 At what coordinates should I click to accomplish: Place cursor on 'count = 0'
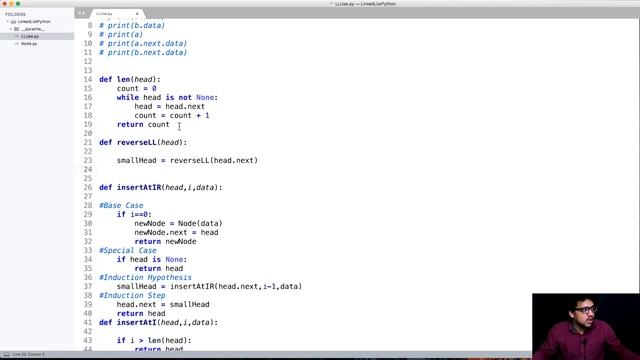[136, 88]
